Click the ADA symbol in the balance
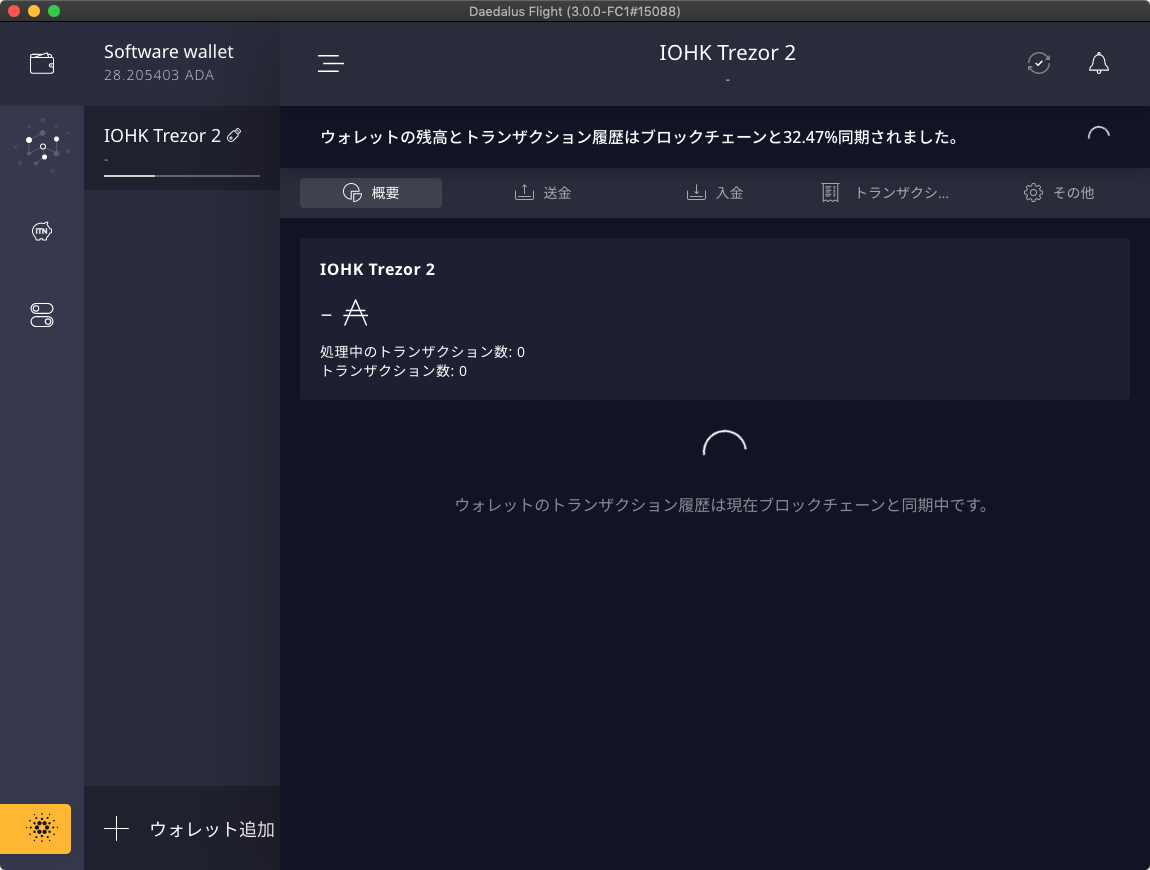 coord(356,313)
